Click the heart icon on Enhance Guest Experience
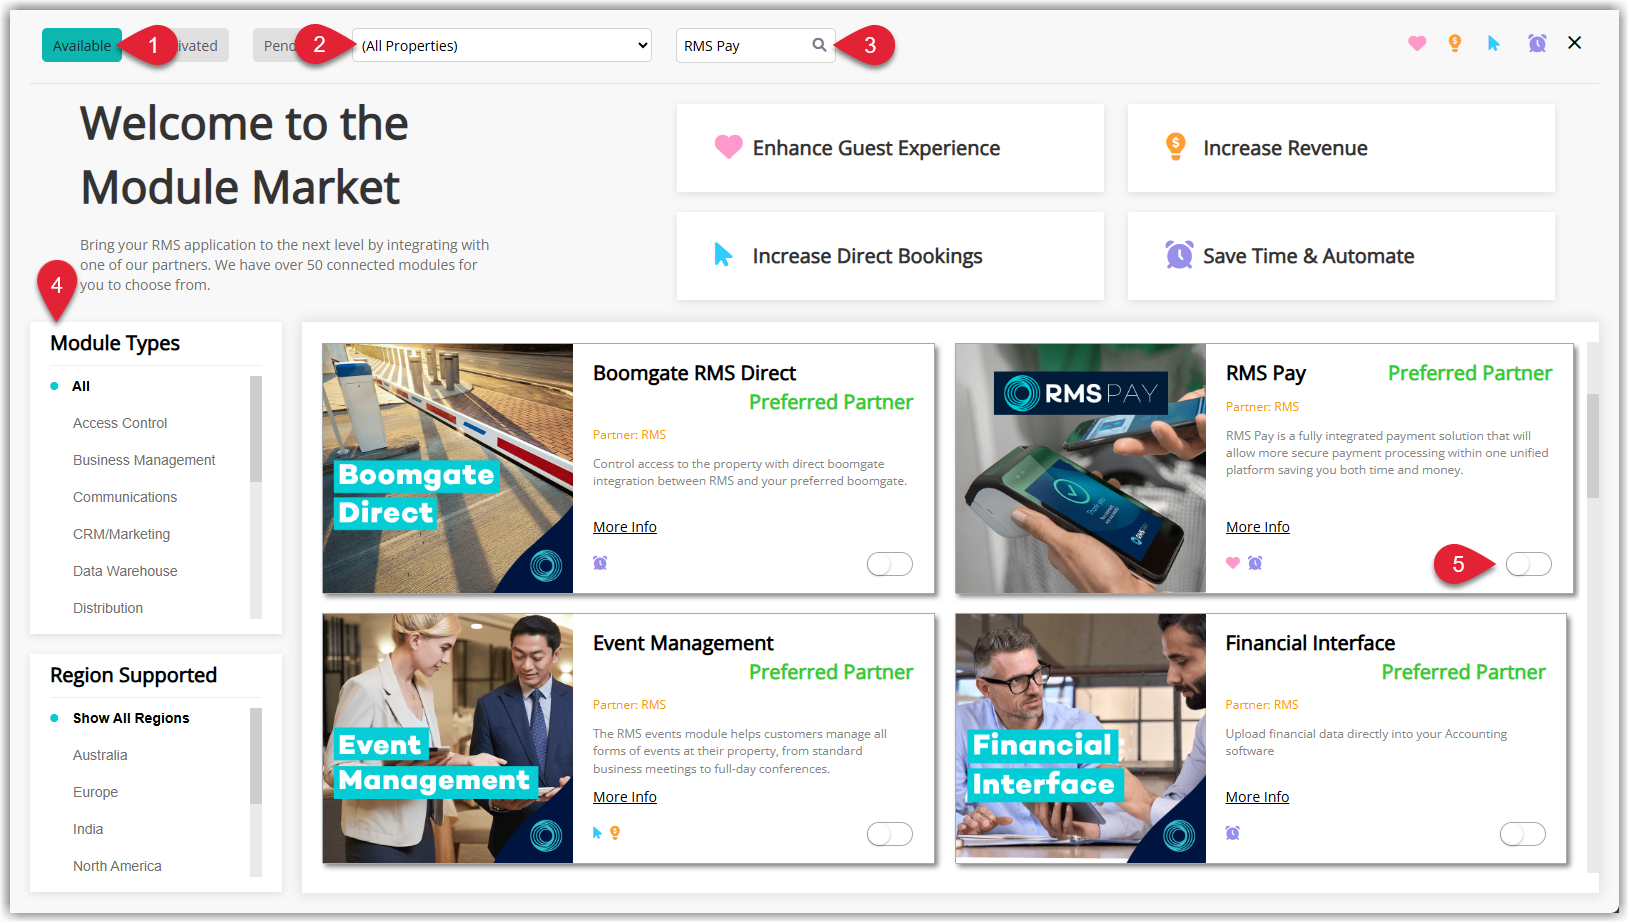1629x923 pixels. (729, 147)
